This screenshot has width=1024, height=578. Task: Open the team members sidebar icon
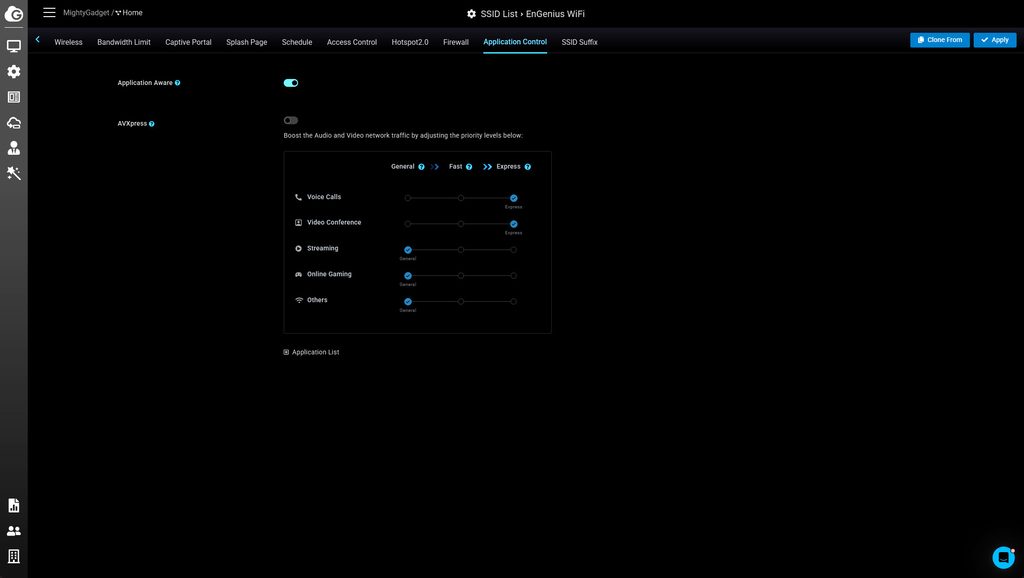pyautogui.click(x=14, y=531)
